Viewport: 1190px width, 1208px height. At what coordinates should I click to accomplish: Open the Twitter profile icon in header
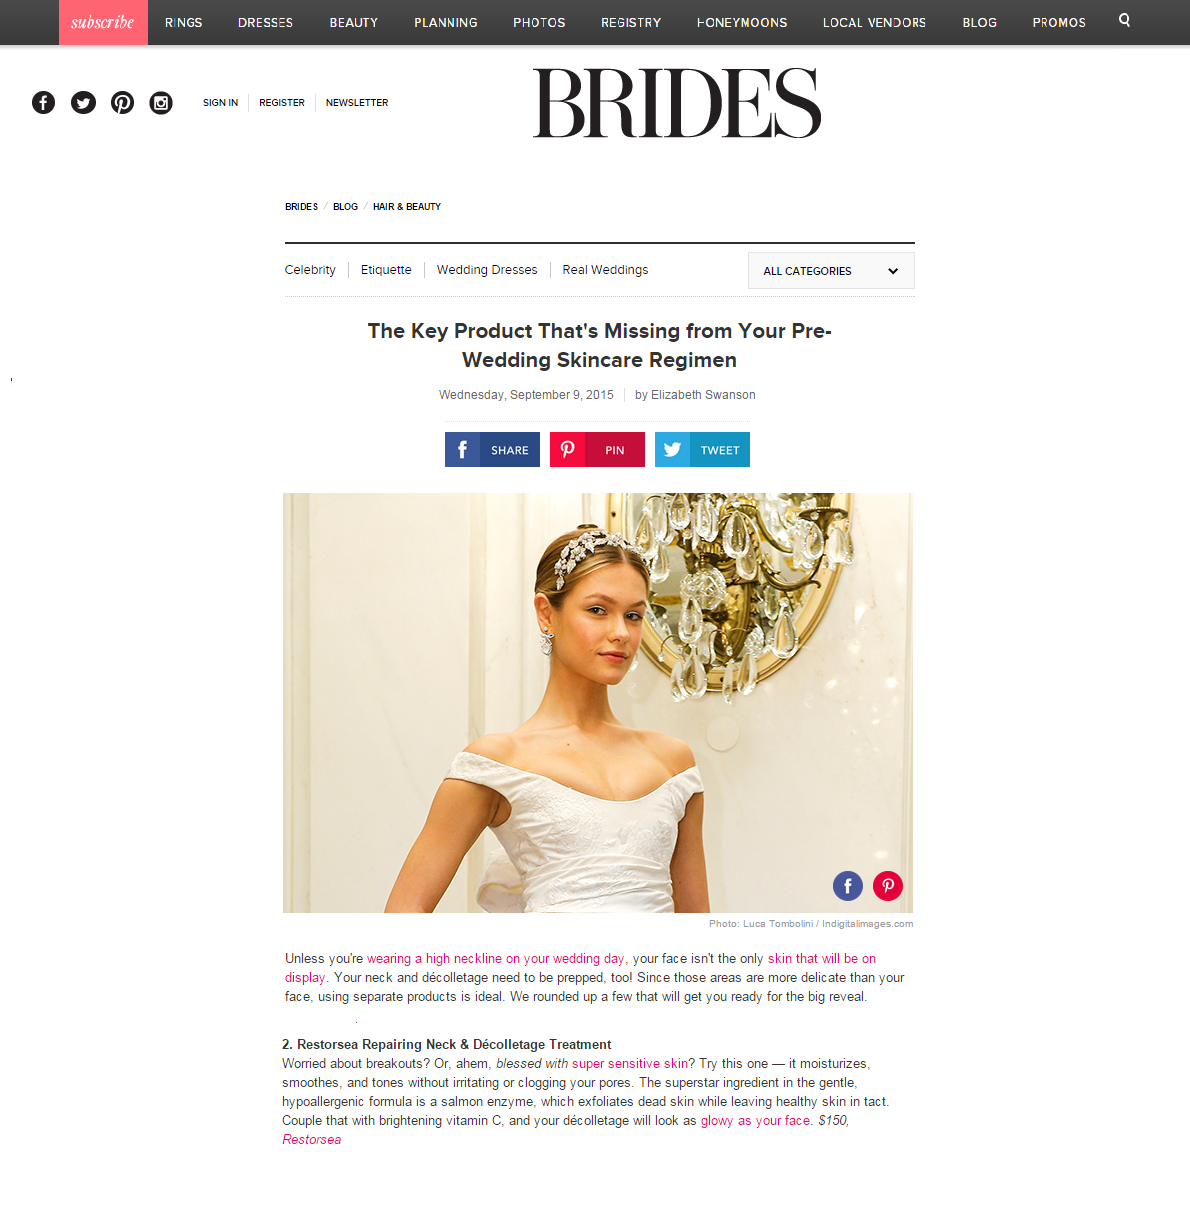pyautogui.click(x=83, y=102)
